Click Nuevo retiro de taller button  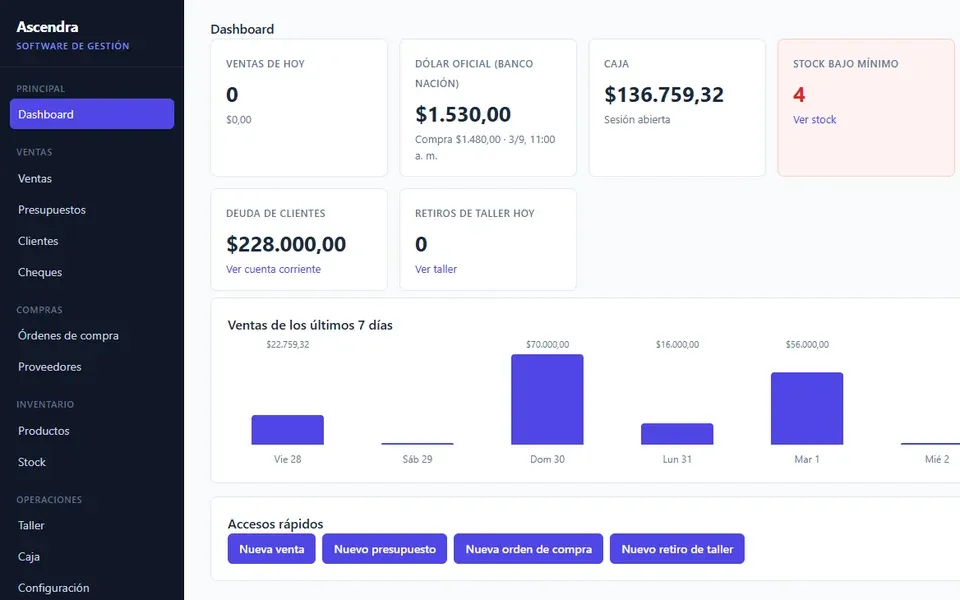click(677, 549)
